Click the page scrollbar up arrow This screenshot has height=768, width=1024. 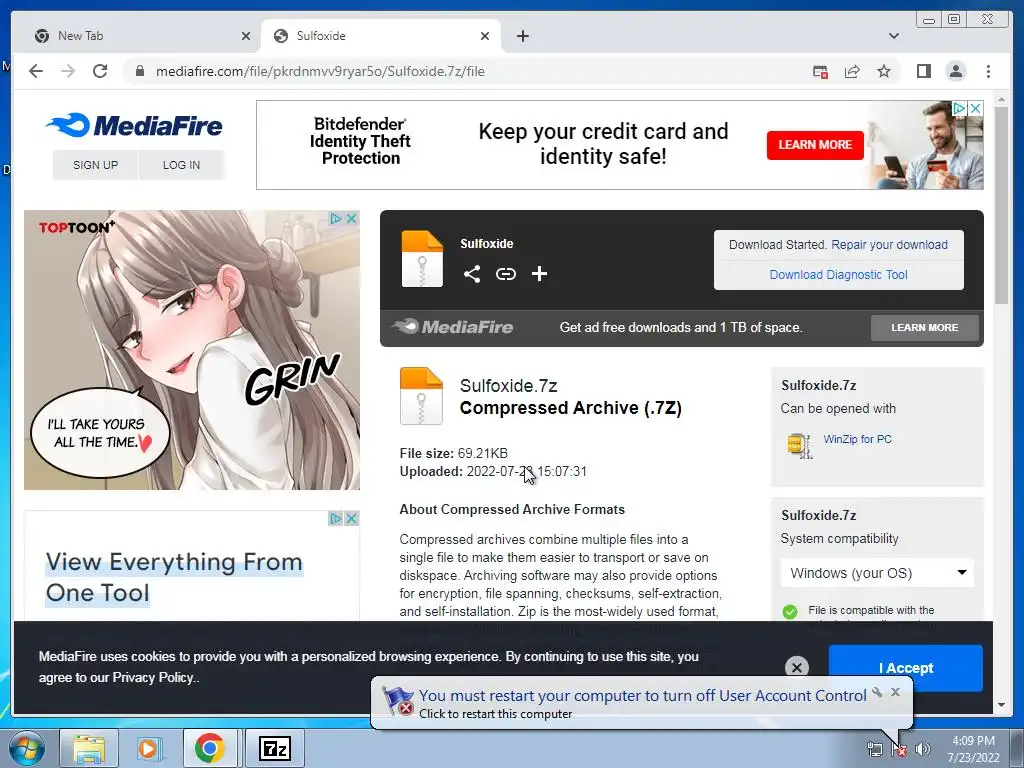pyautogui.click(x=1002, y=100)
